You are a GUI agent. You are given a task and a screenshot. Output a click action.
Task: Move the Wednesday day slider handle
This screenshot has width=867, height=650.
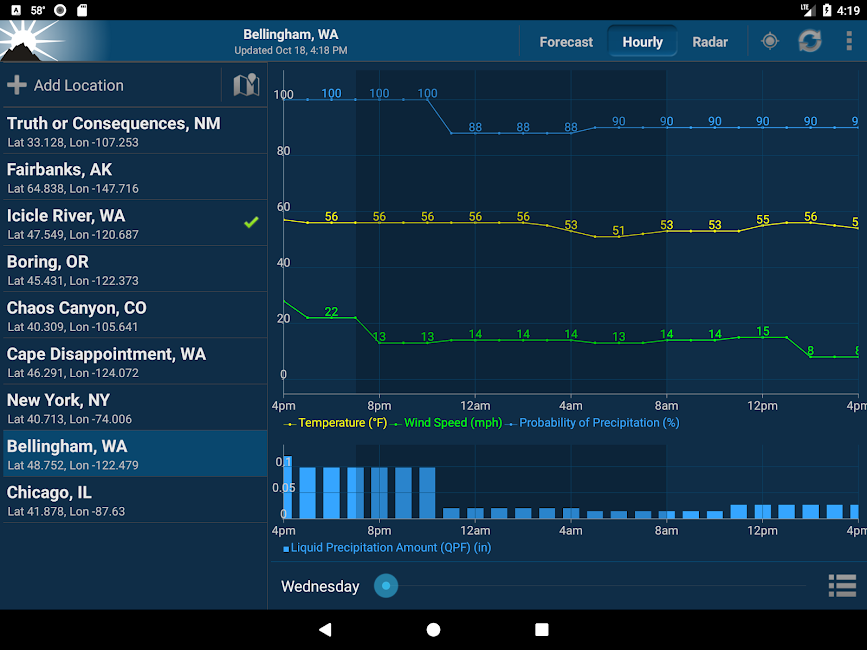386,586
